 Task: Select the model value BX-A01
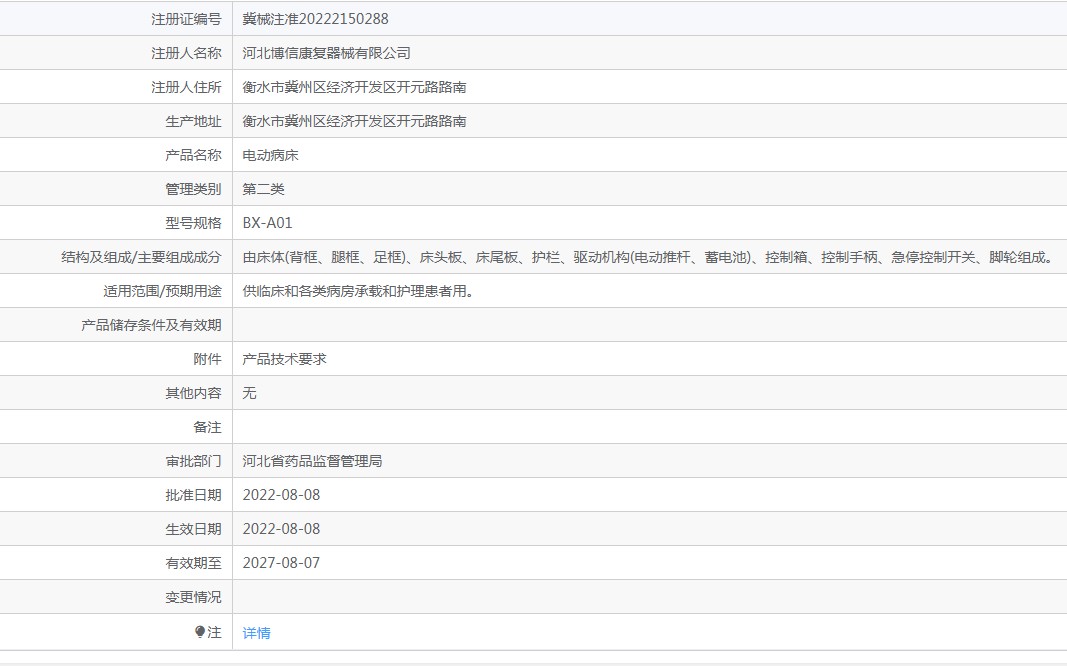pos(267,223)
